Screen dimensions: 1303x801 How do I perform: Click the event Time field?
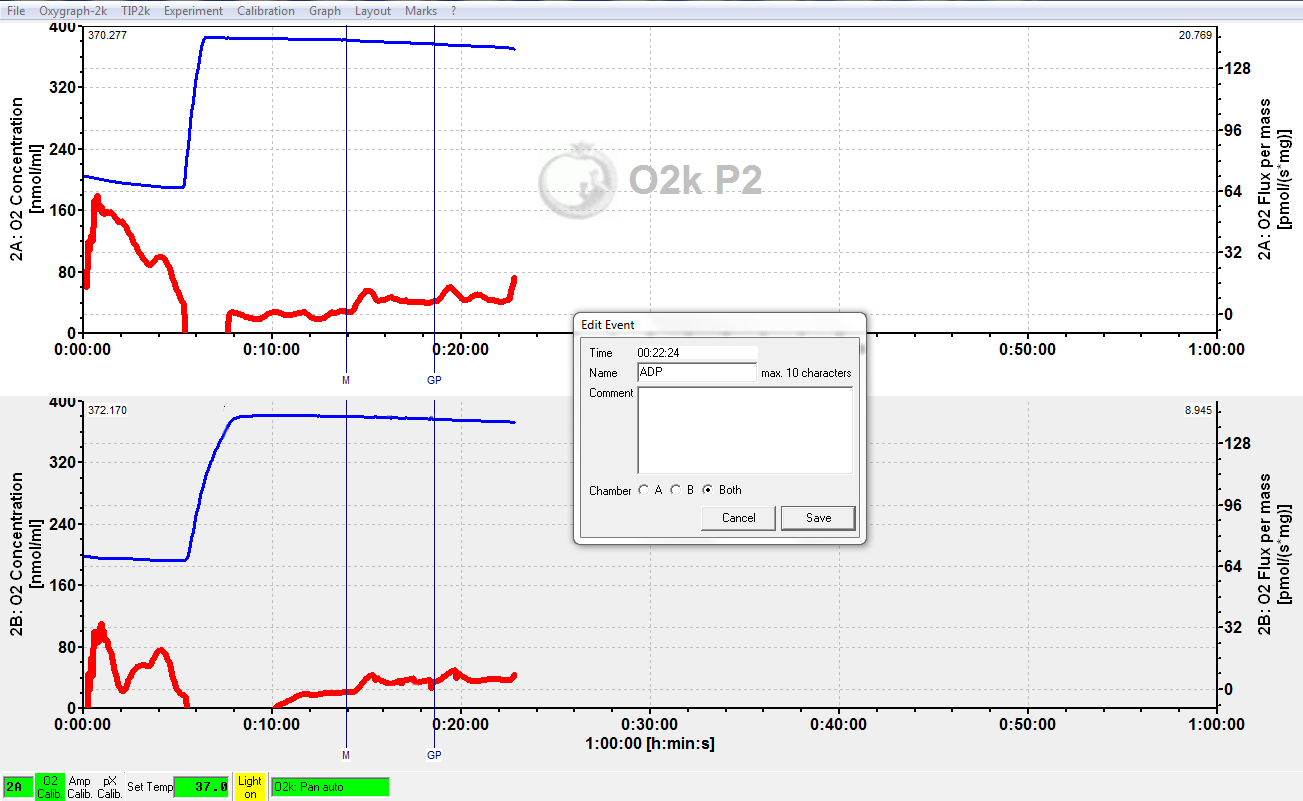pyautogui.click(x=697, y=353)
